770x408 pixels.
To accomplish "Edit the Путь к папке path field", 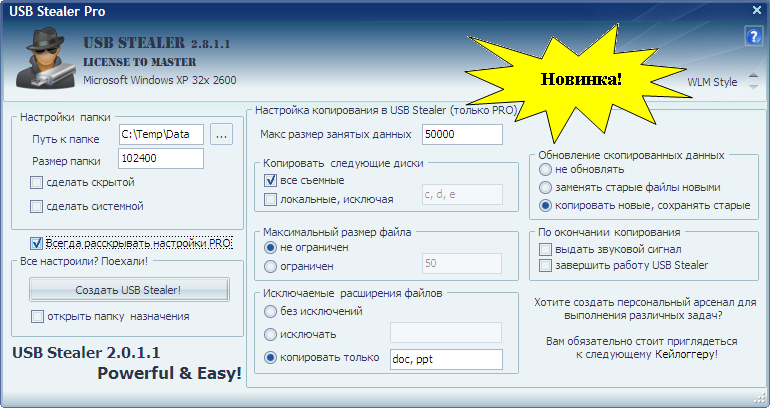I will point(161,135).
